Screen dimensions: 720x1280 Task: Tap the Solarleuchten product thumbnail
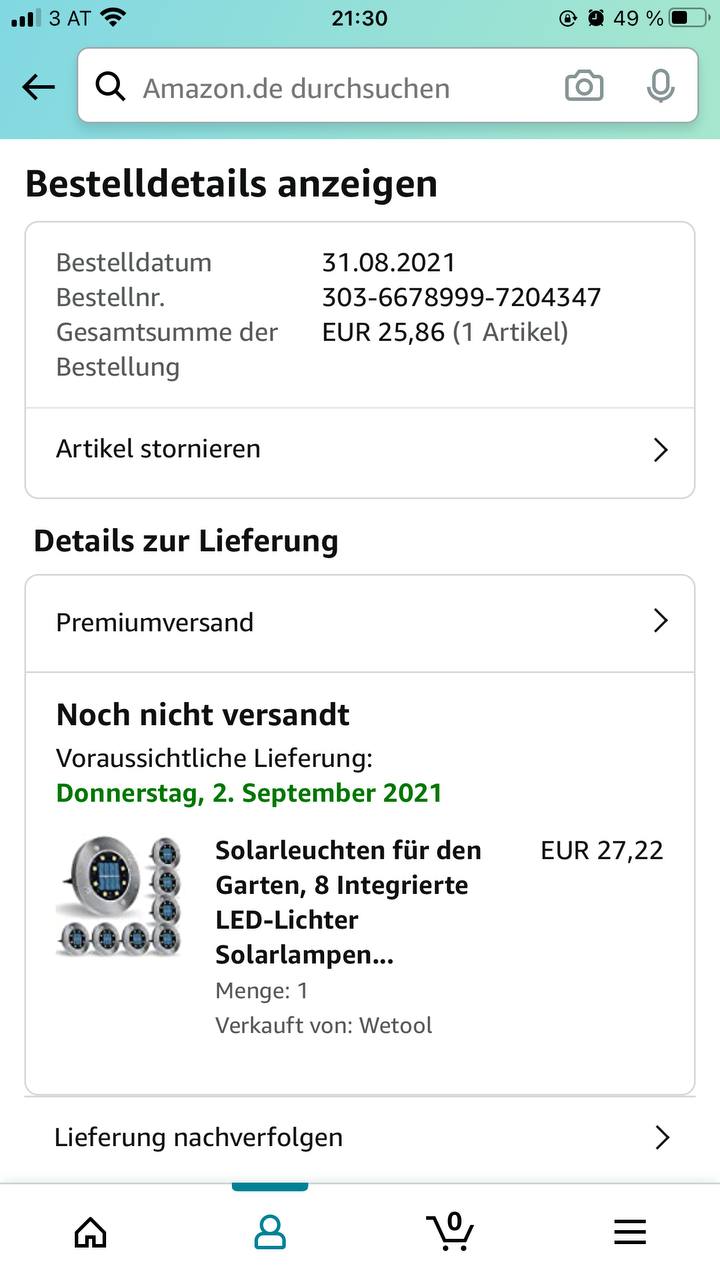(x=118, y=897)
